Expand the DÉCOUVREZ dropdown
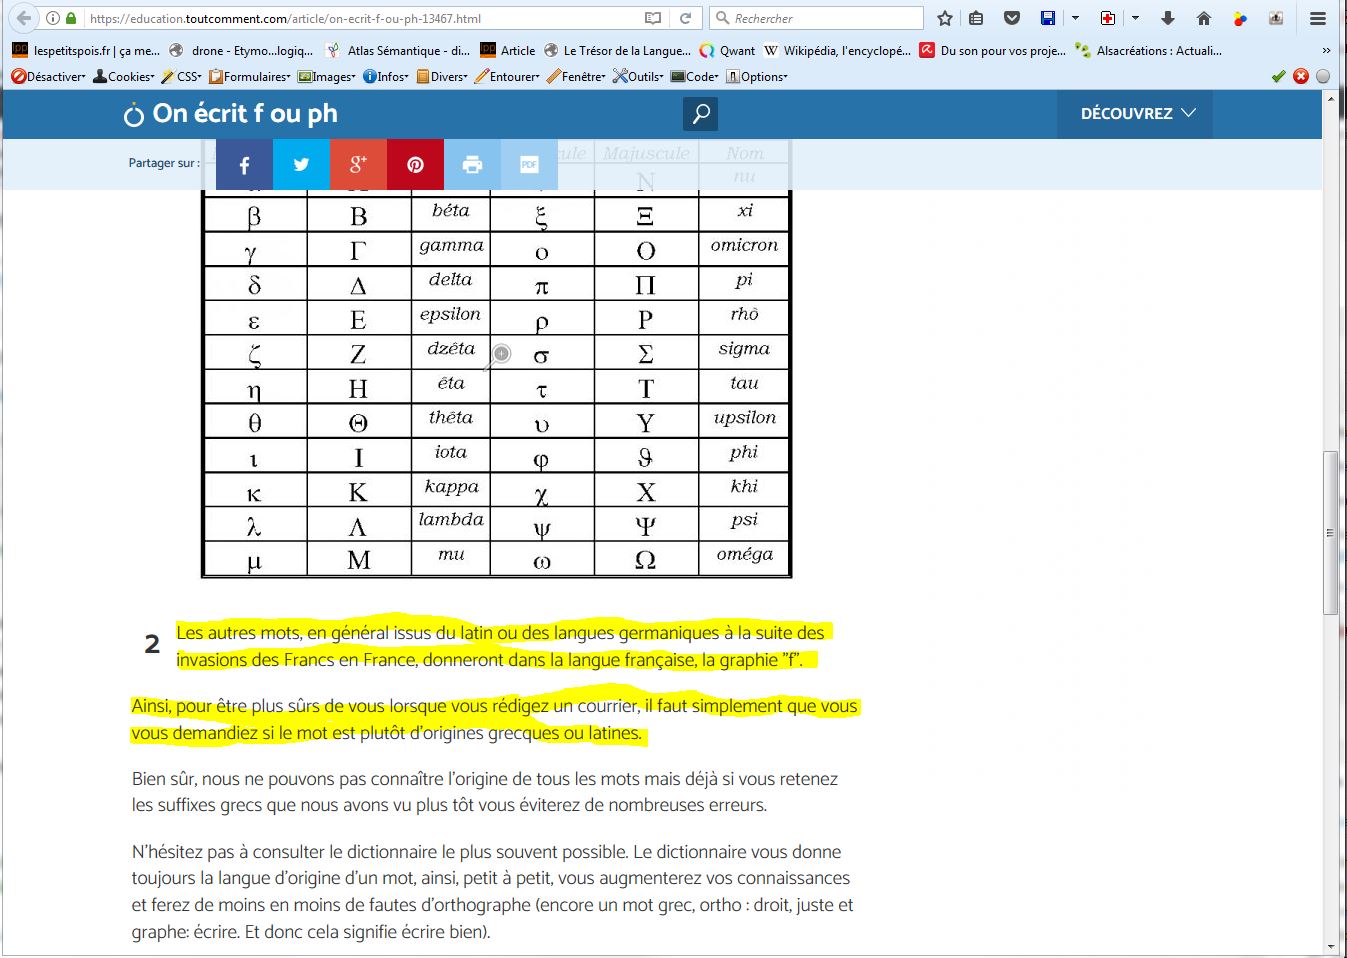This screenshot has width=1347, height=958. tap(1136, 114)
